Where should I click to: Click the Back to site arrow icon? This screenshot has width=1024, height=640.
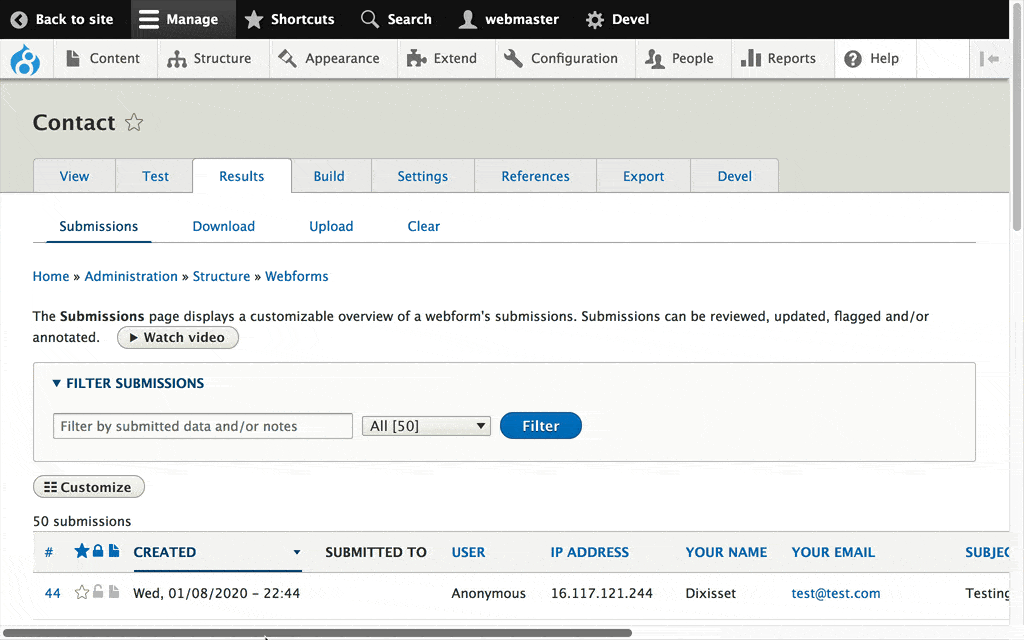19,20
